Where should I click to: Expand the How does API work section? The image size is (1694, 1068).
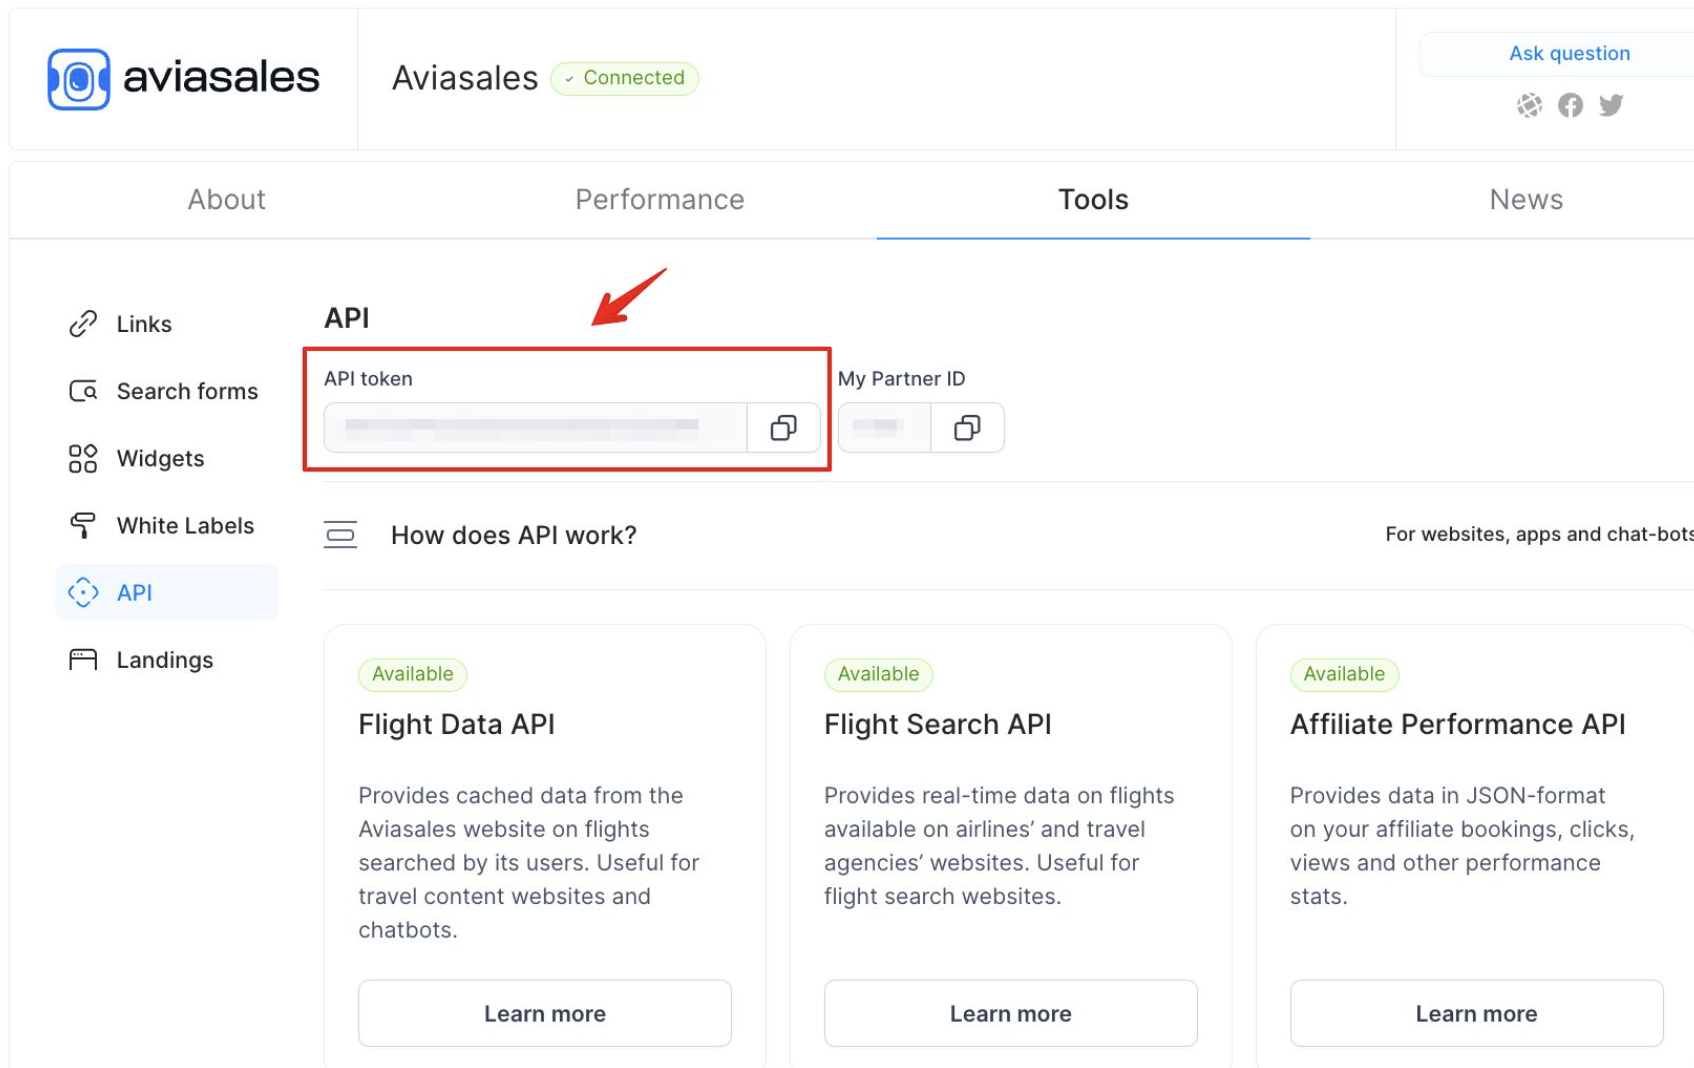(x=513, y=535)
